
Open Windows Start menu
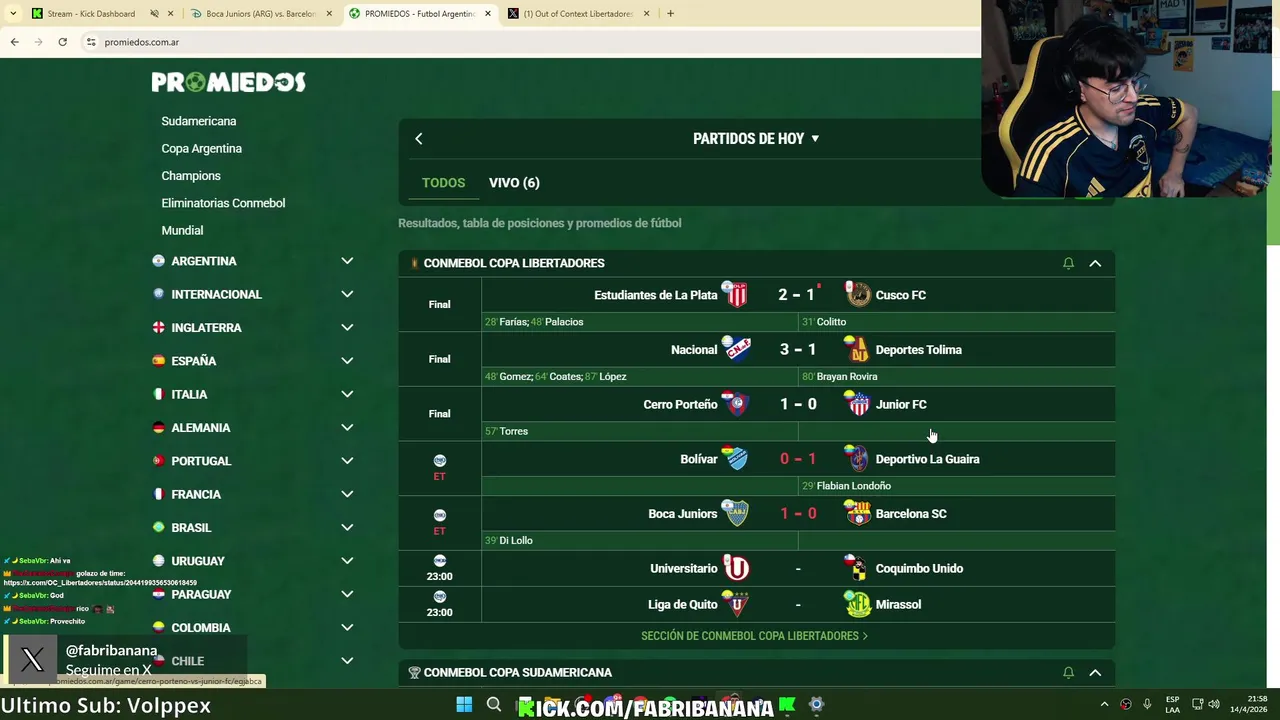[x=464, y=705]
